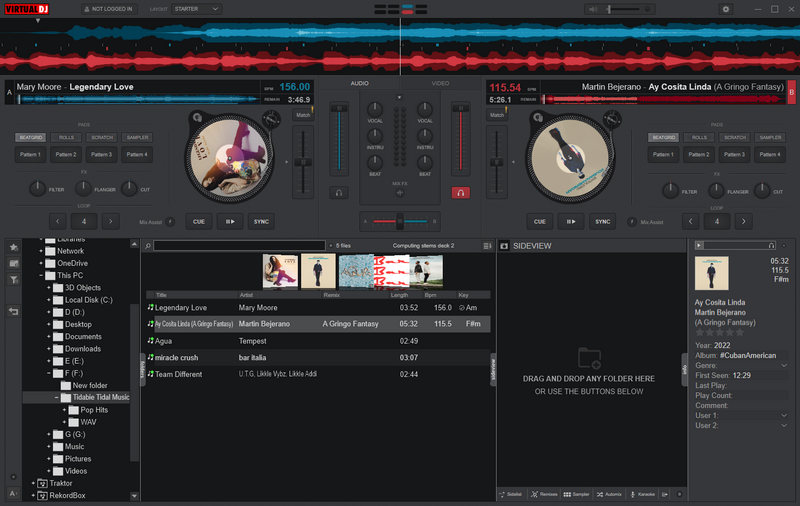Toggle Mix Assist on left deck
800x506 pixels.
[170, 222]
